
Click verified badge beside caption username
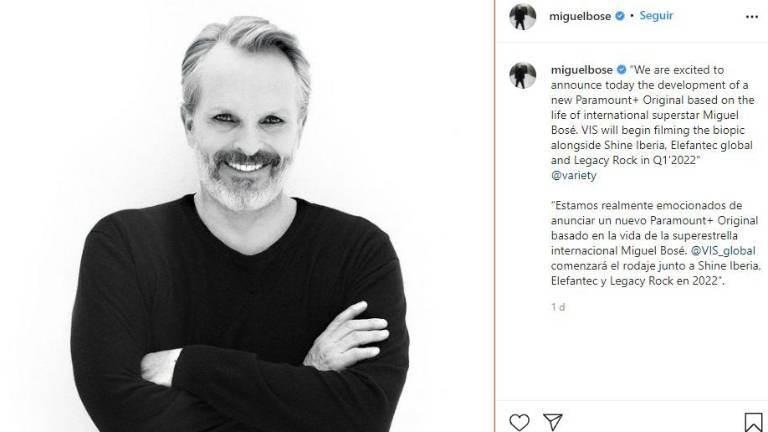(x=621, y=70)
